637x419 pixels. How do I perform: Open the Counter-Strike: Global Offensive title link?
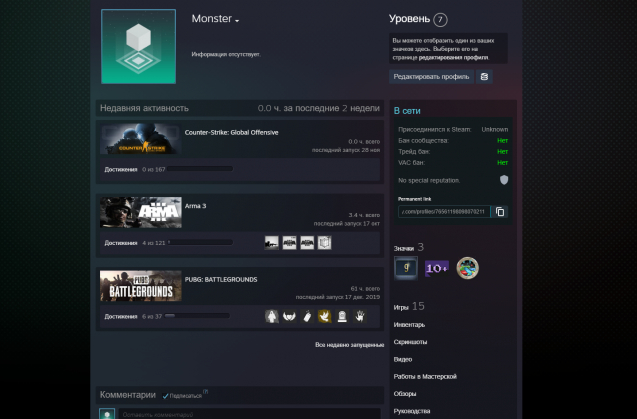click(231, 132)
